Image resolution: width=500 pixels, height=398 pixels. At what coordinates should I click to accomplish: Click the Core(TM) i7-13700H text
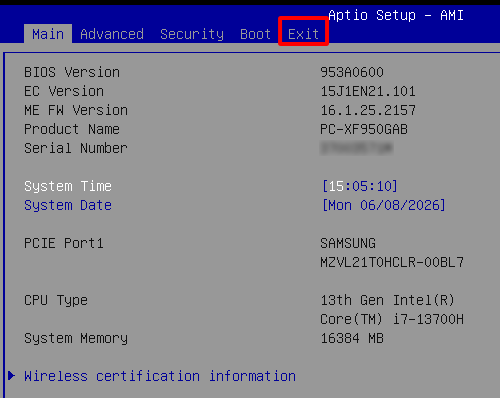[x=392, y=319]
